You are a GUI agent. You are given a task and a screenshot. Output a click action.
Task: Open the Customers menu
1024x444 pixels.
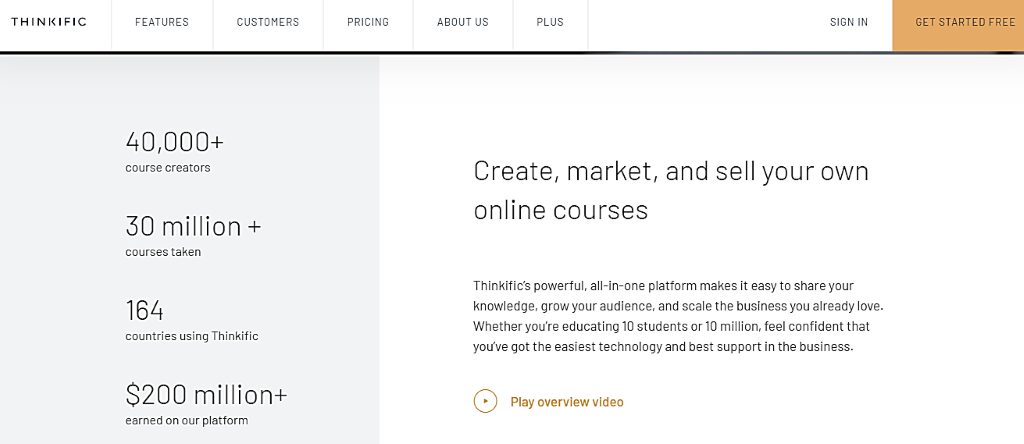[x=268, y=22]
